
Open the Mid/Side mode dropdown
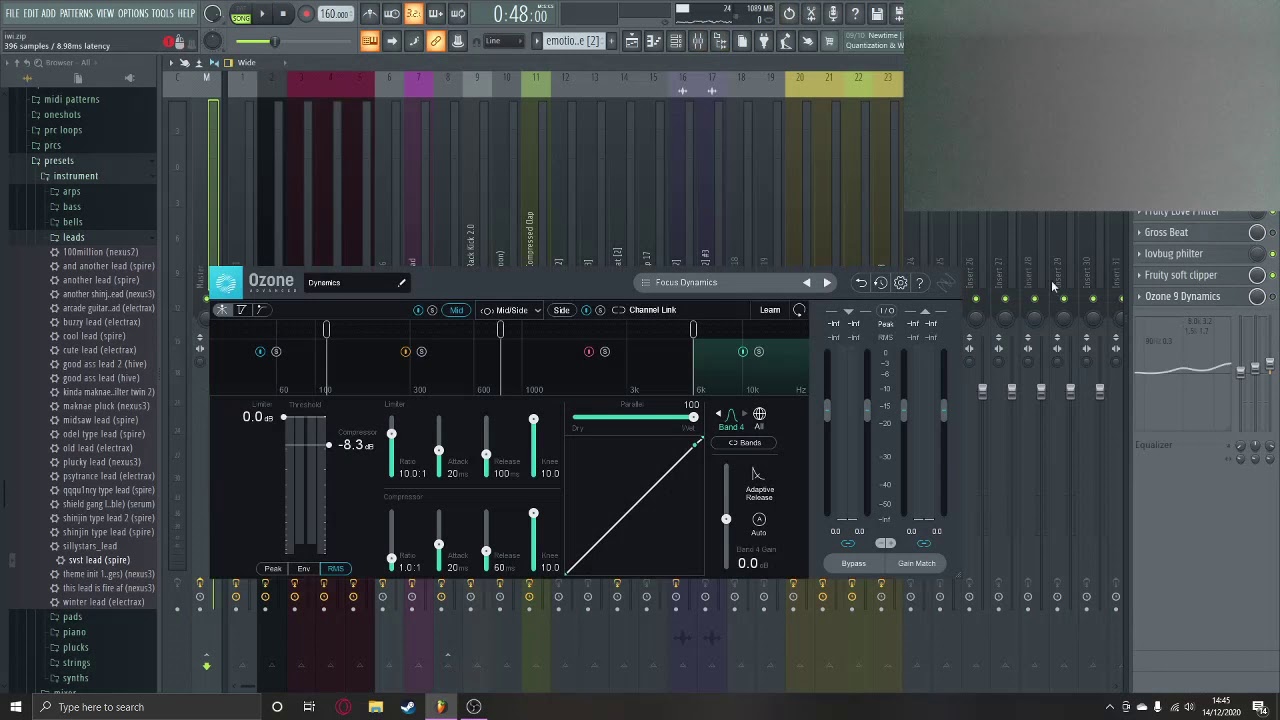pos(511,310)
